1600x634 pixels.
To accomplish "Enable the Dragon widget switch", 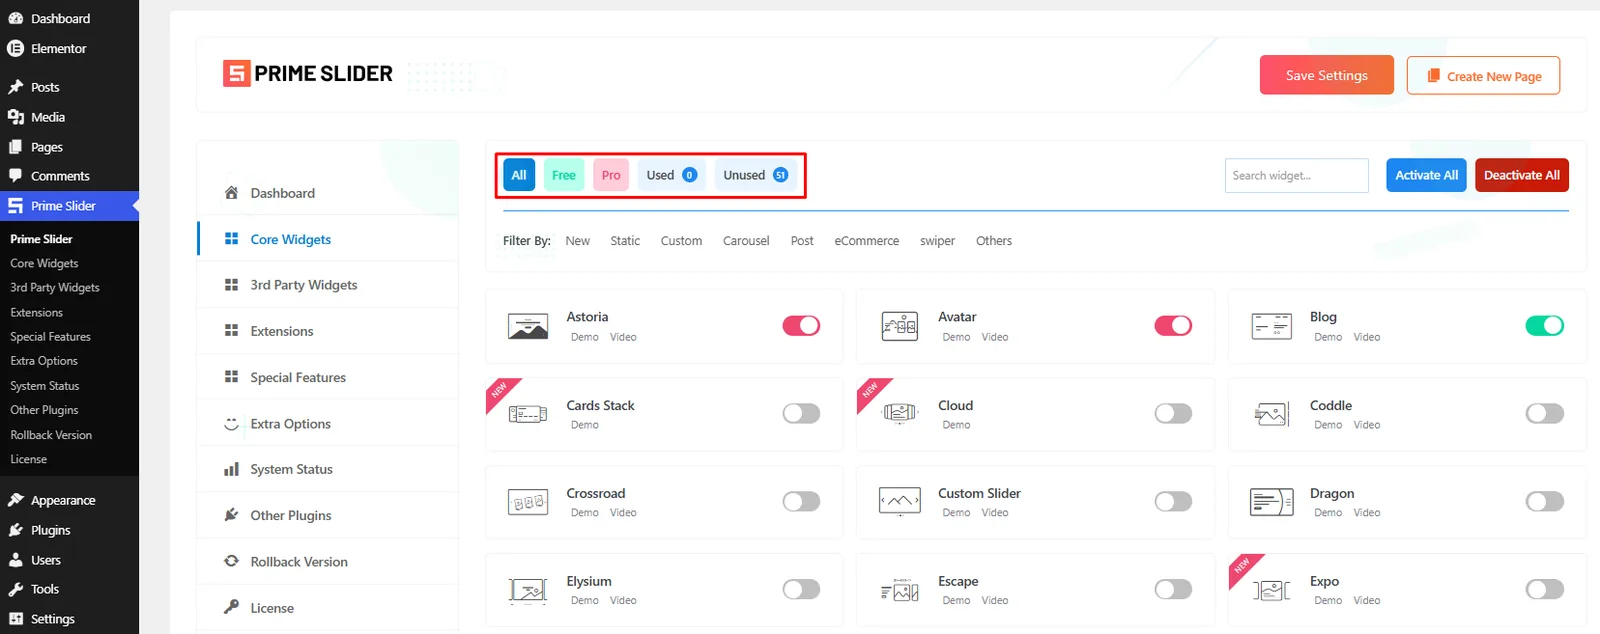I will pyautogui.click(x=1544, y=501).
